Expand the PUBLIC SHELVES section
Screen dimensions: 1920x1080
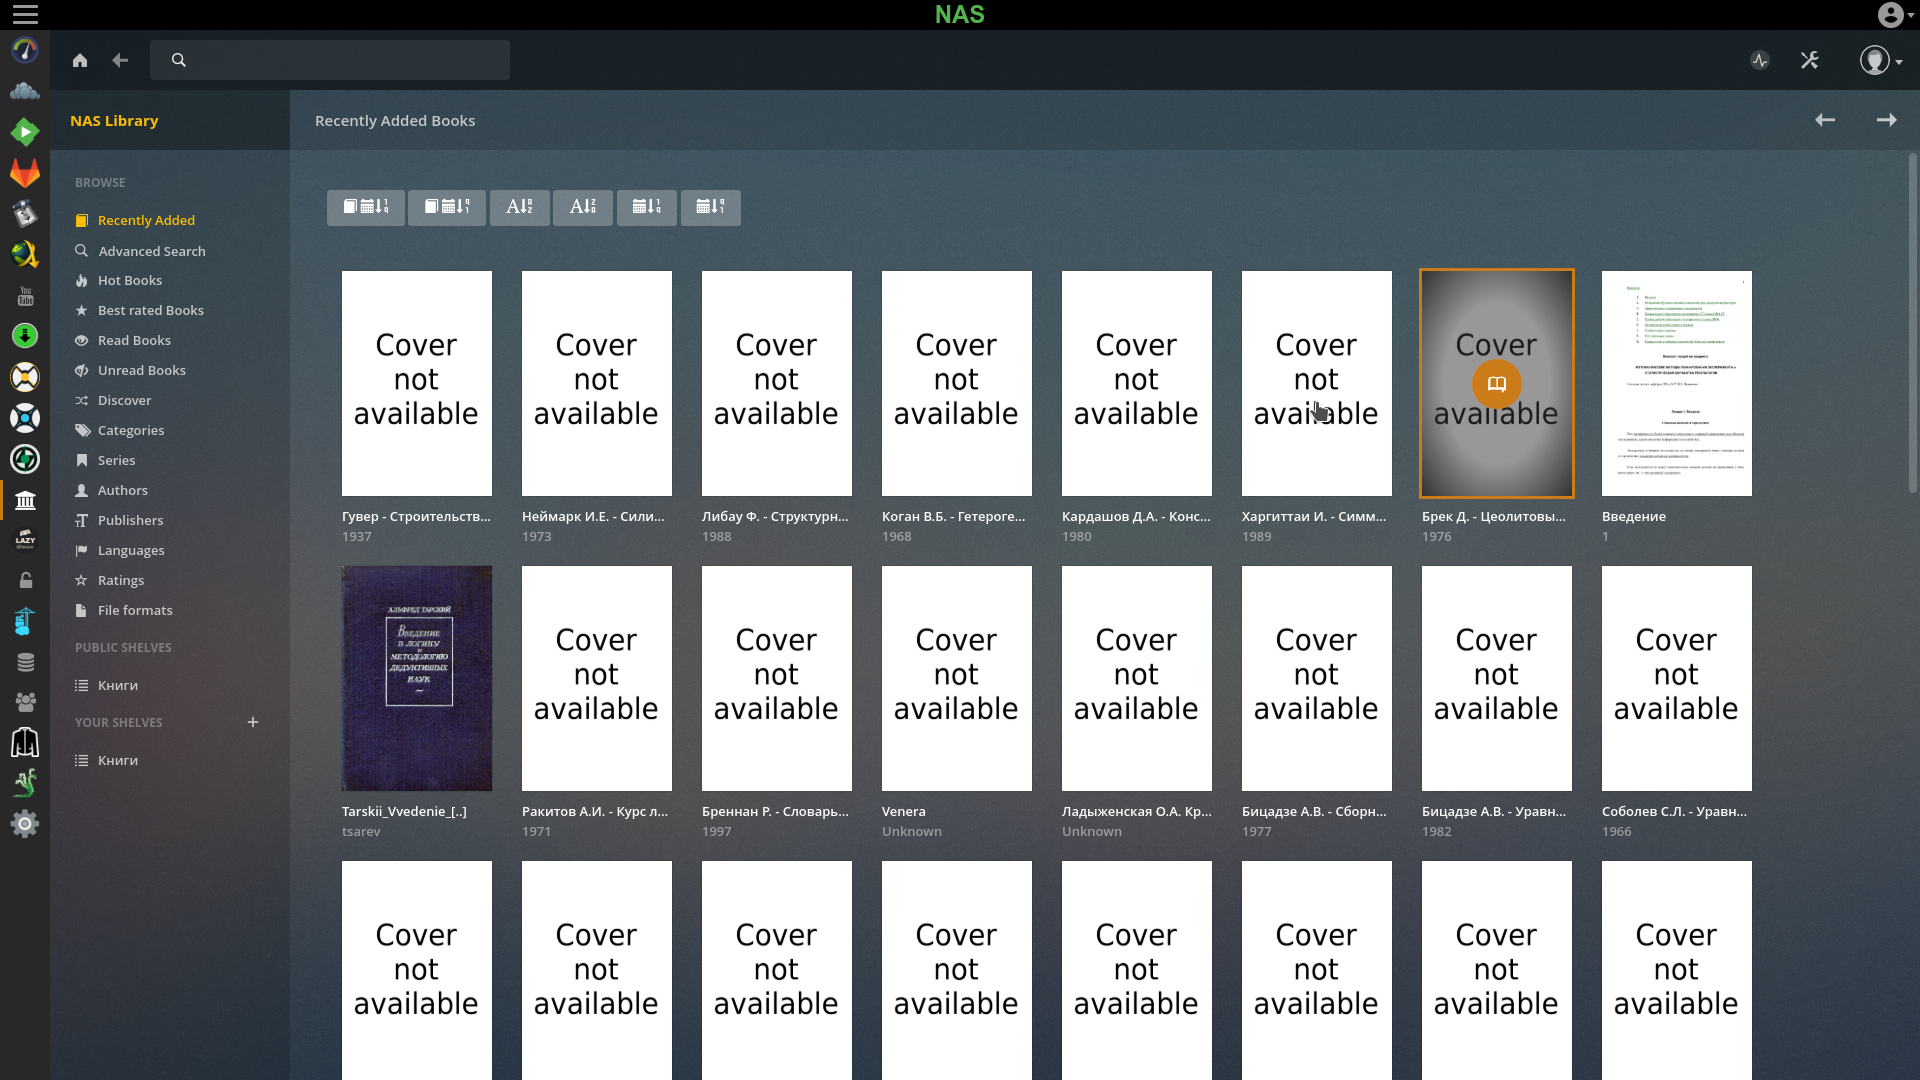pos(121,646)
